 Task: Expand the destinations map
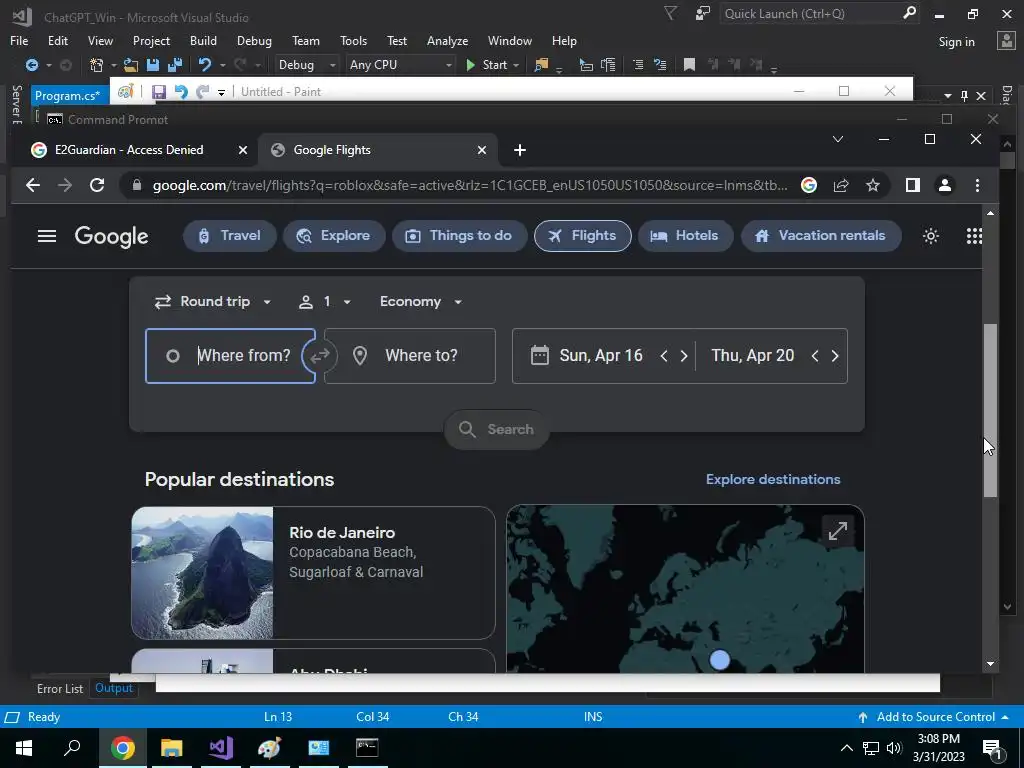(x=838, y=530)
